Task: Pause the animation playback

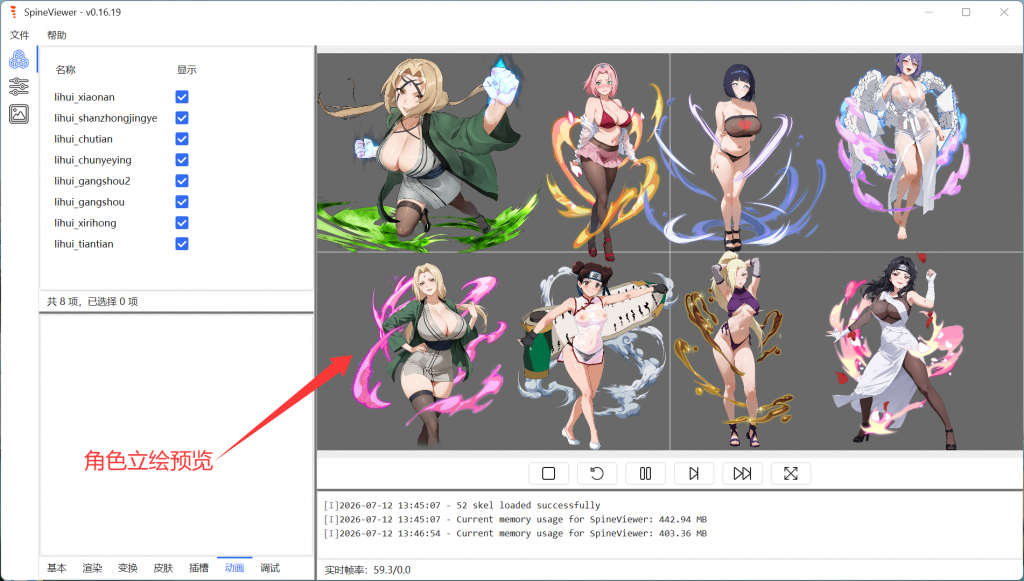Action: point(645,473)
